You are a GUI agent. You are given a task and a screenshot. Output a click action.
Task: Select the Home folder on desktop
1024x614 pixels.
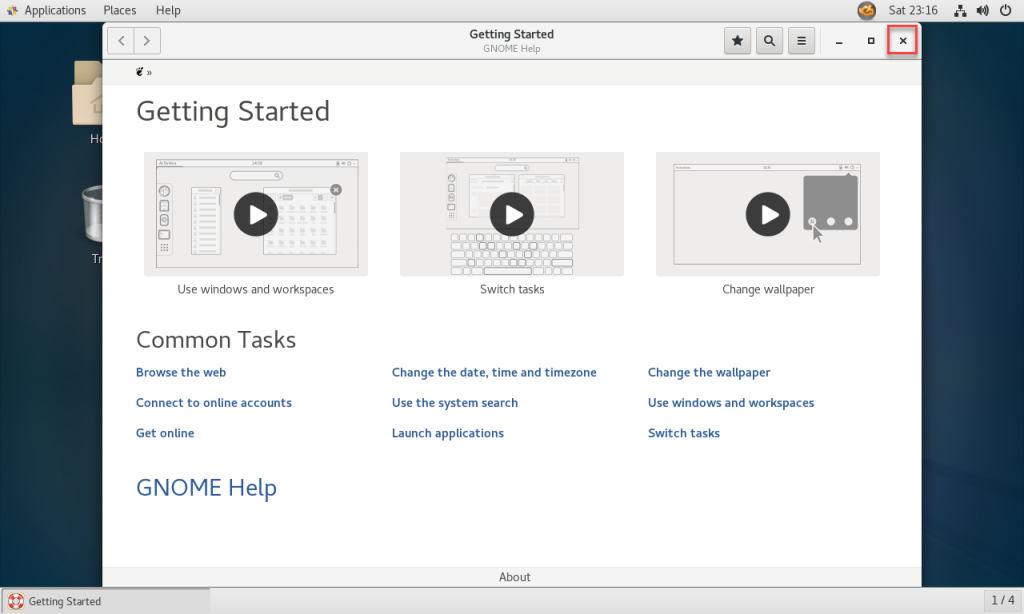88,93
